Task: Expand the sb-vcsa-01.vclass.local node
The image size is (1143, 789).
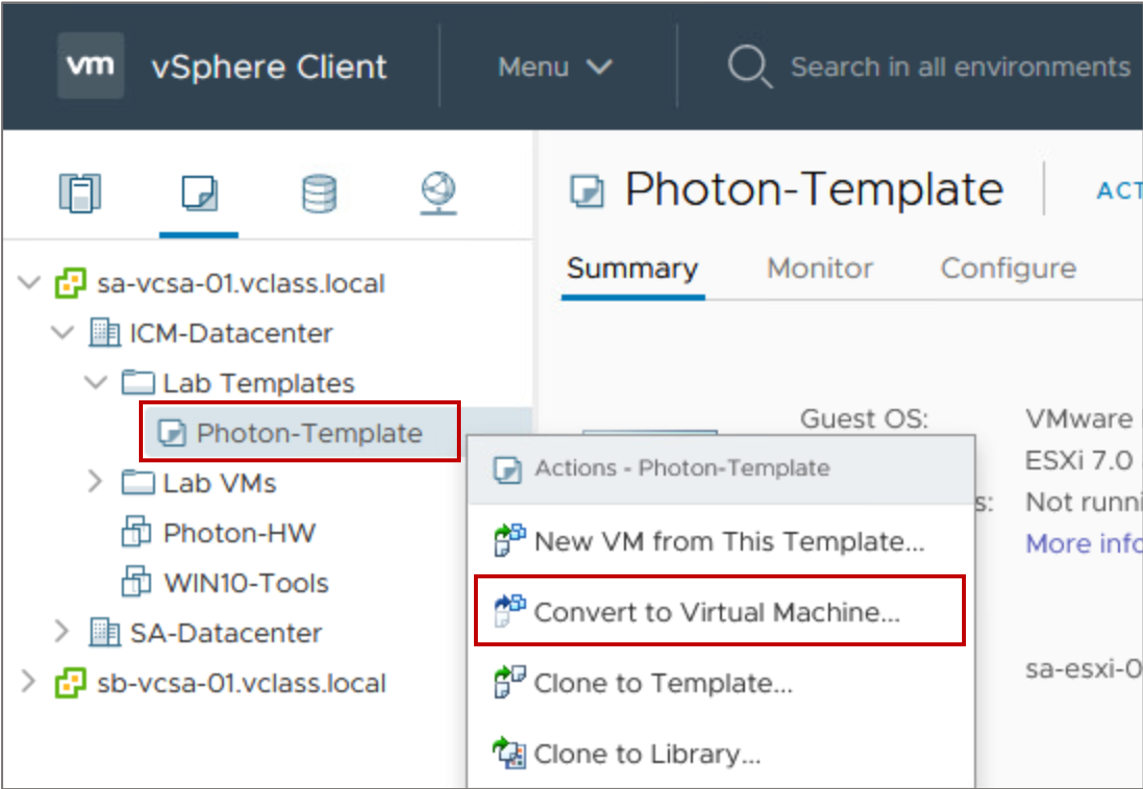Action: (x=28, y=682)
